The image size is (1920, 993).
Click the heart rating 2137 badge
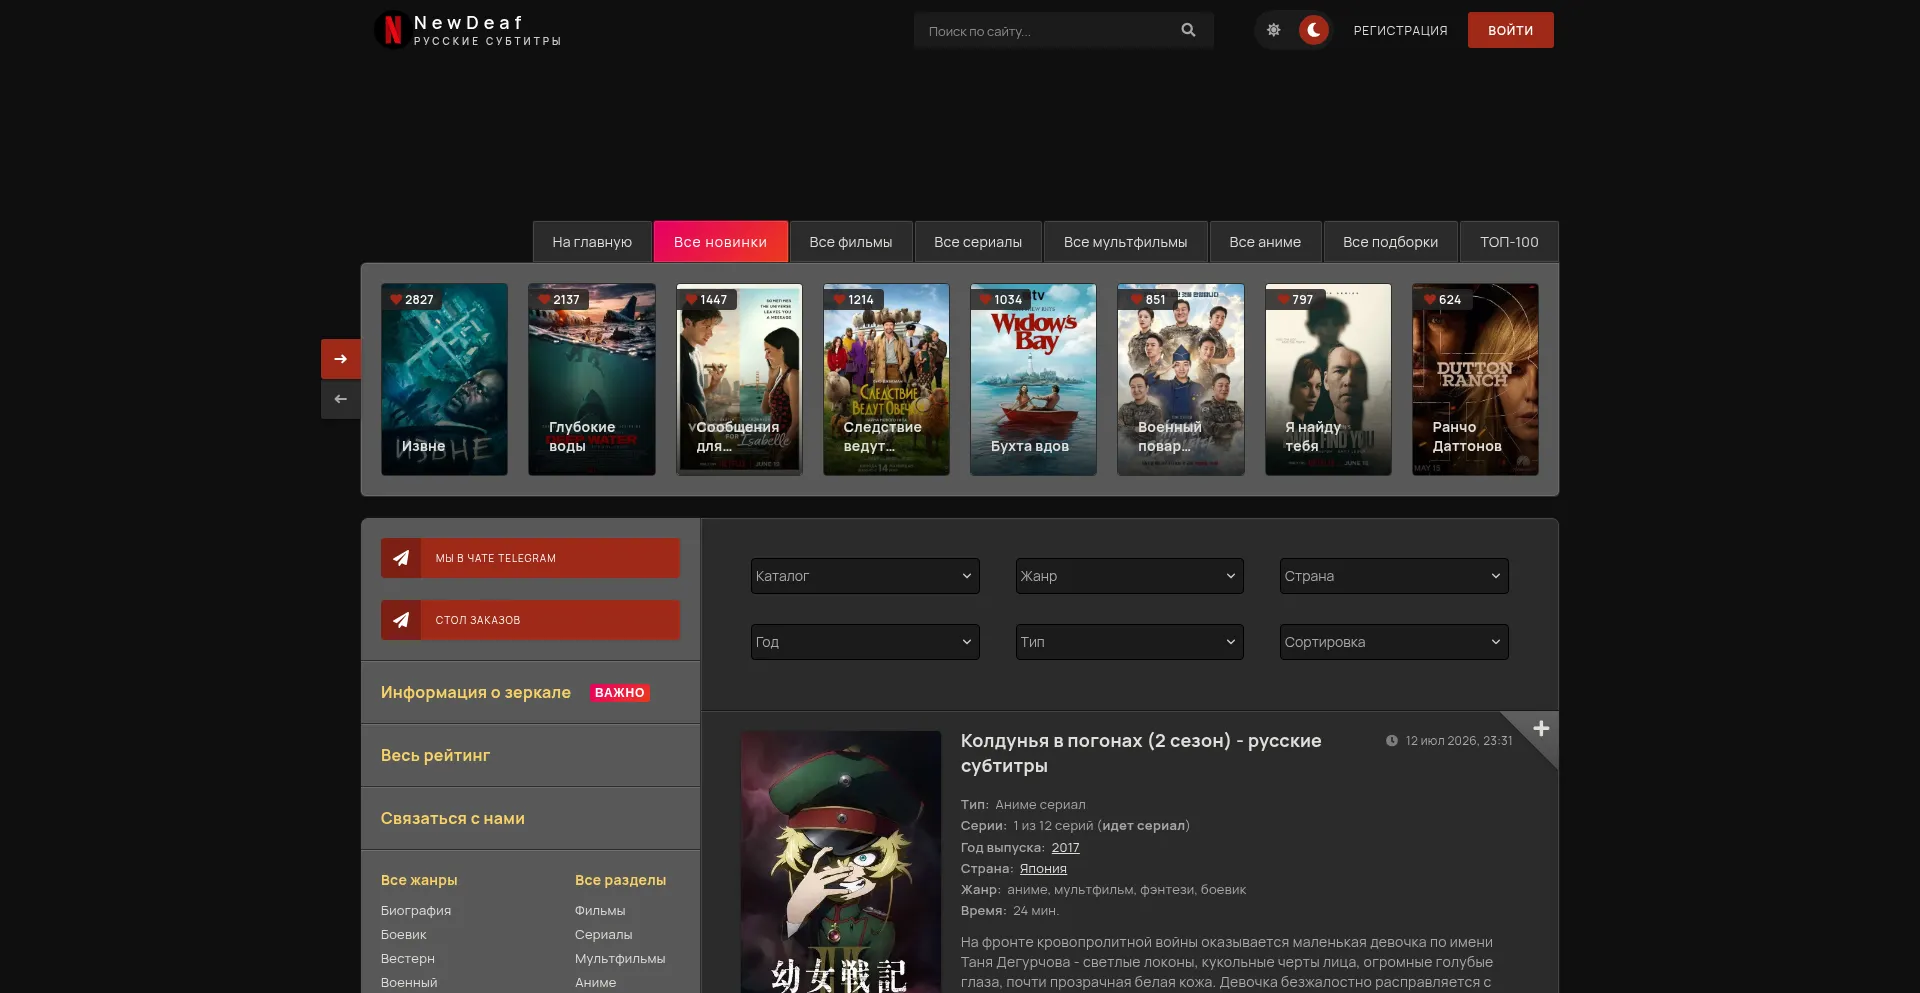(560, 299)
